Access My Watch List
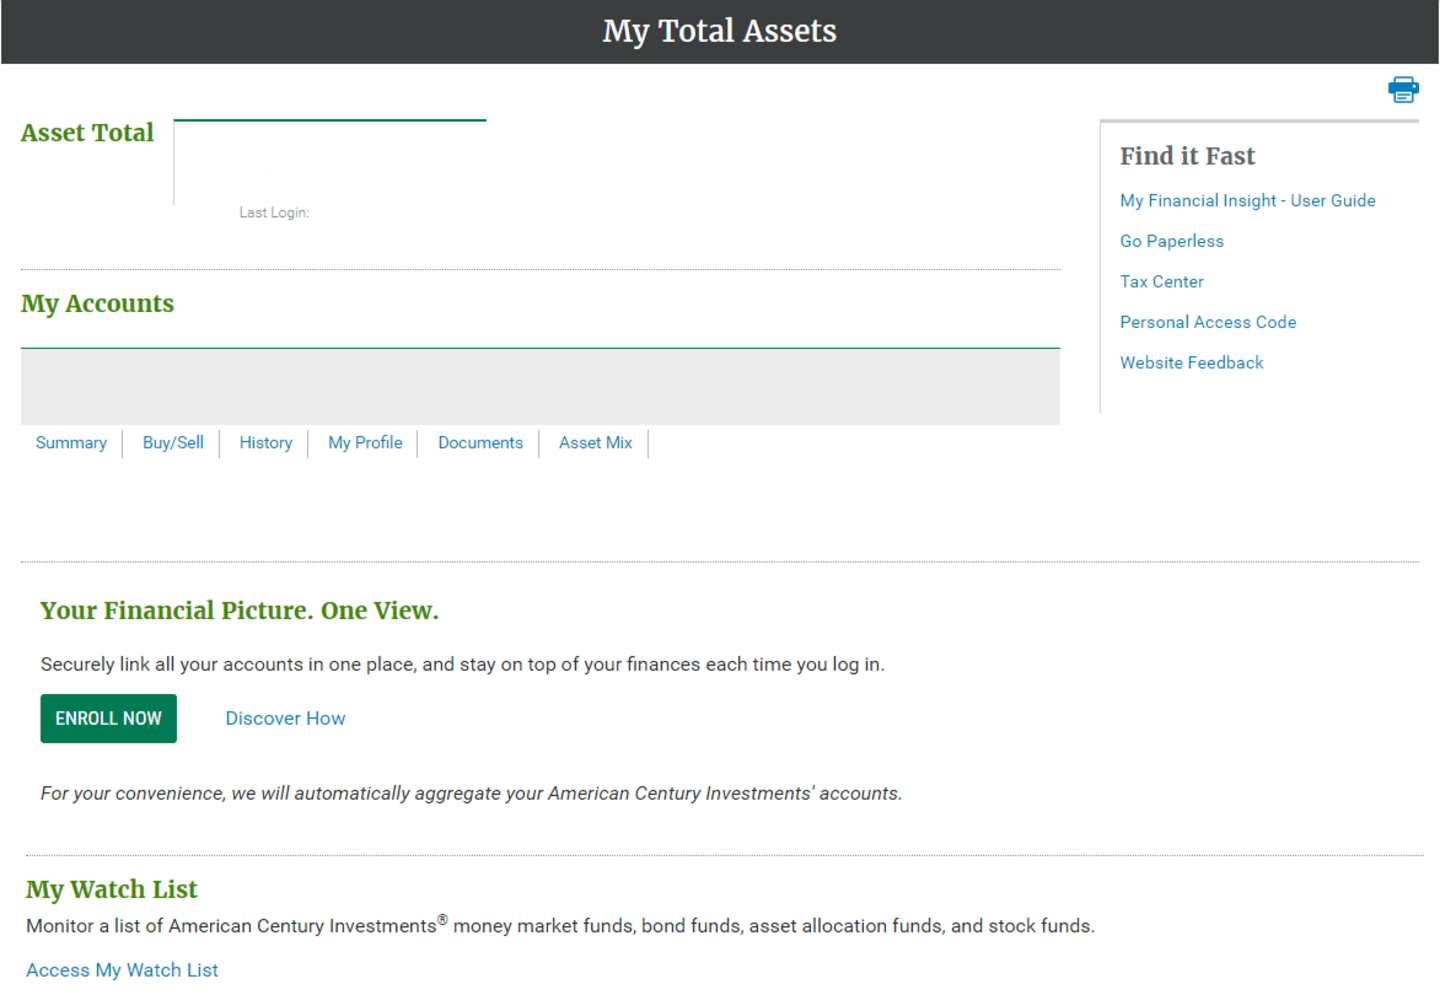This screenshot has width=1440, height=995. pos(121,969)
